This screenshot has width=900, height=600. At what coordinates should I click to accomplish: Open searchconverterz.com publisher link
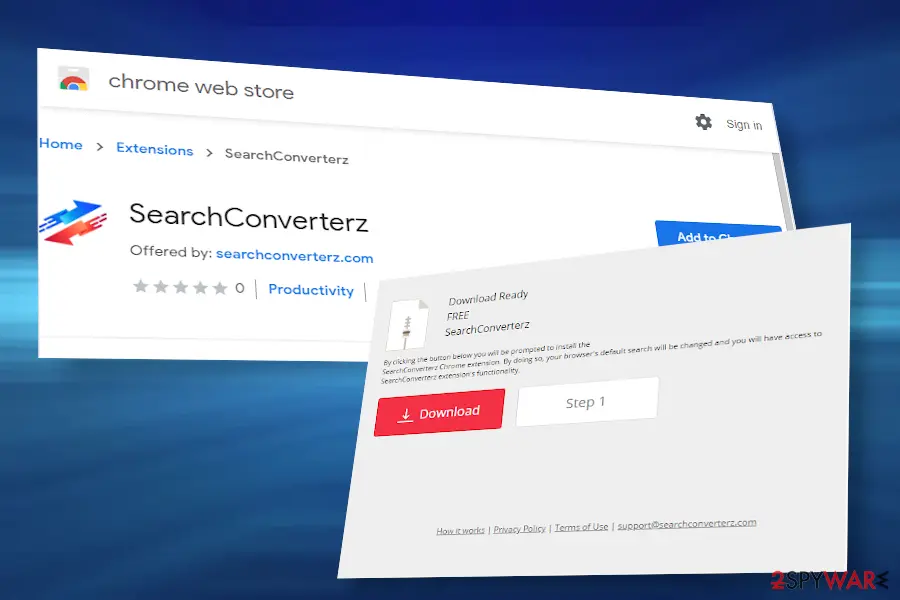(294, 256)
